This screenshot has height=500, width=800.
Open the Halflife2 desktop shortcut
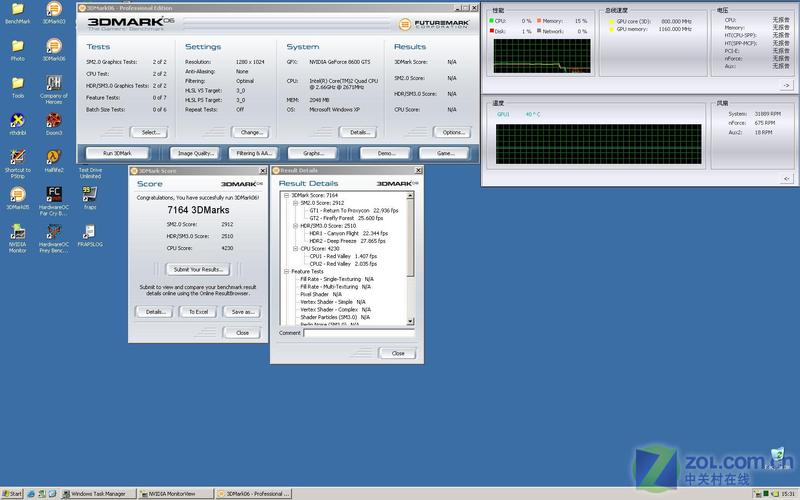54,161
